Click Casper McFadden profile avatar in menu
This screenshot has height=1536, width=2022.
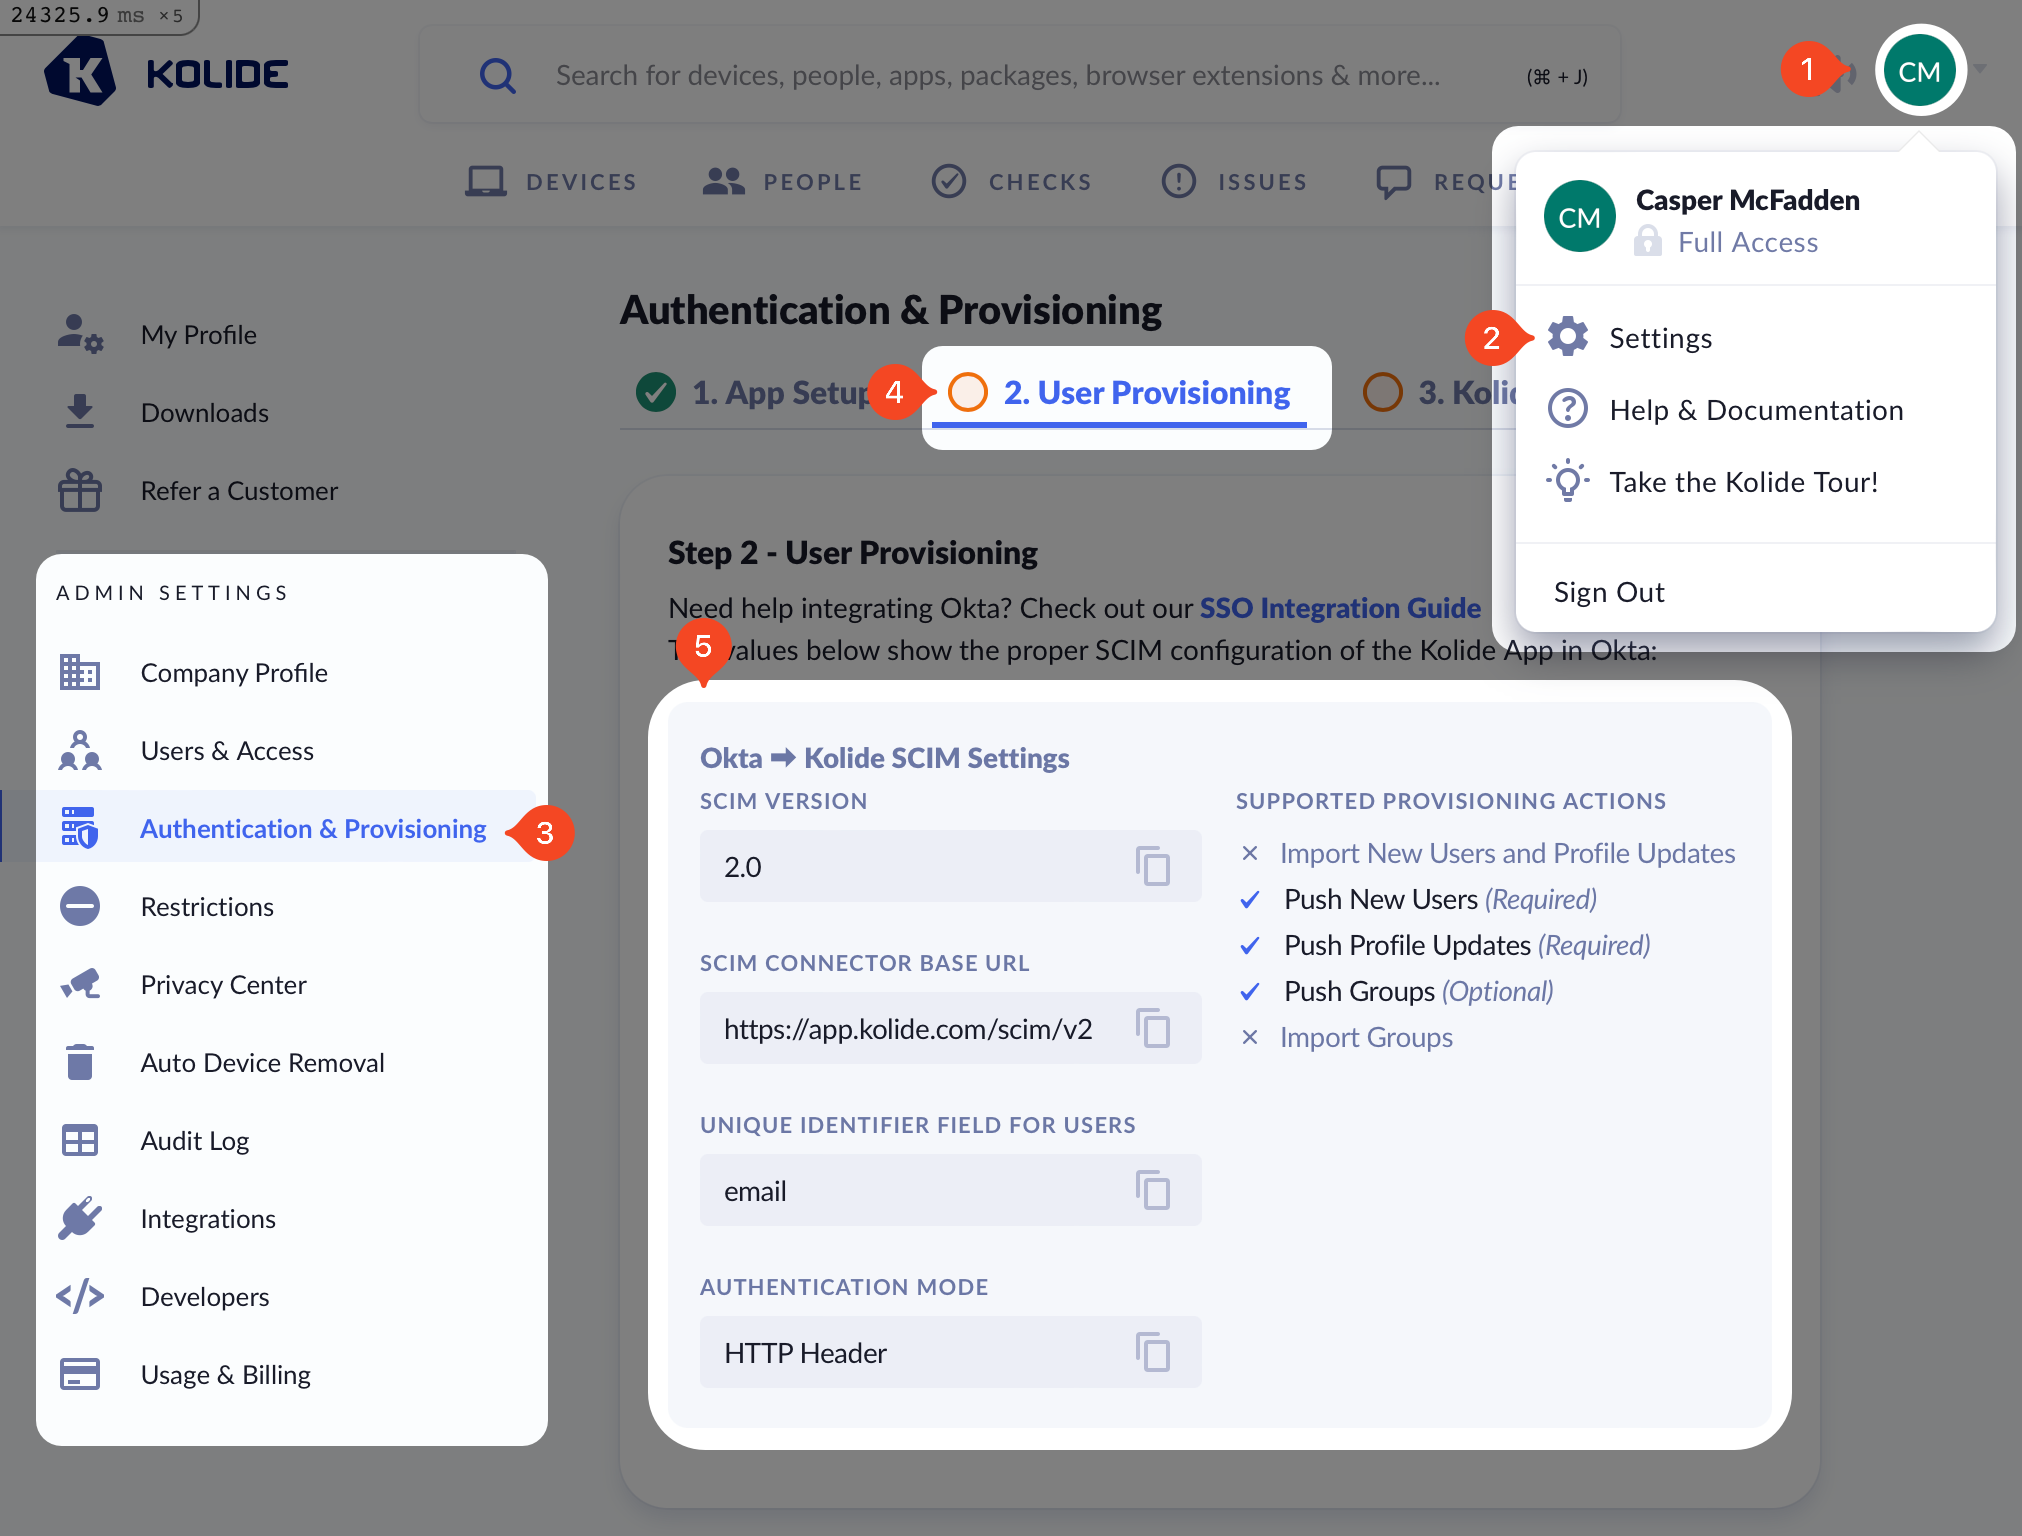[x=1579, y=217]
